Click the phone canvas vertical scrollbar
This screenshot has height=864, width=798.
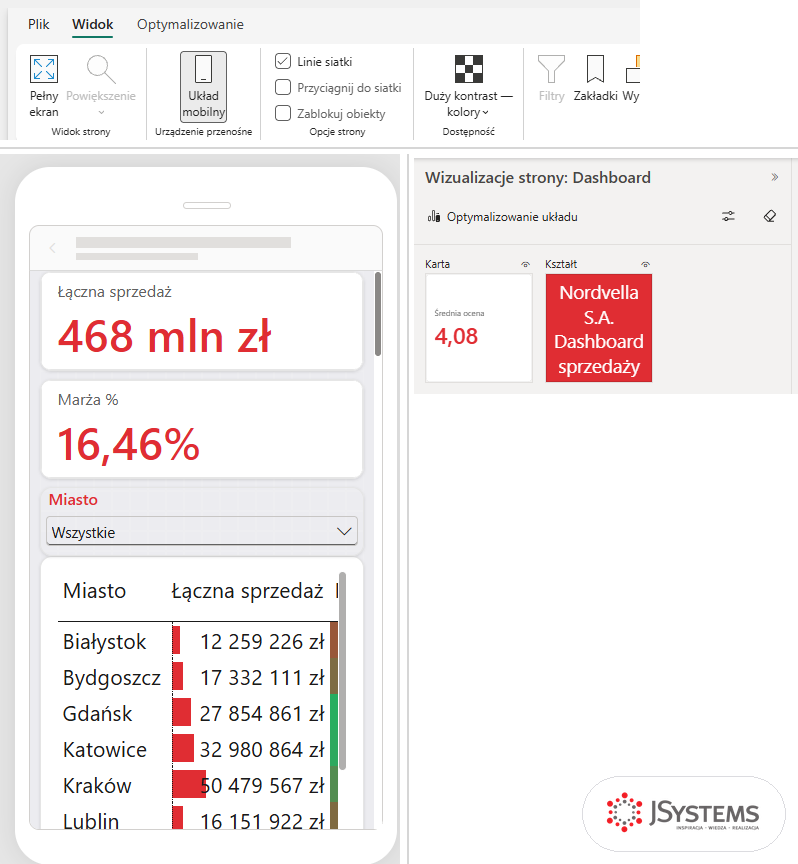click(x=378, y=314)
